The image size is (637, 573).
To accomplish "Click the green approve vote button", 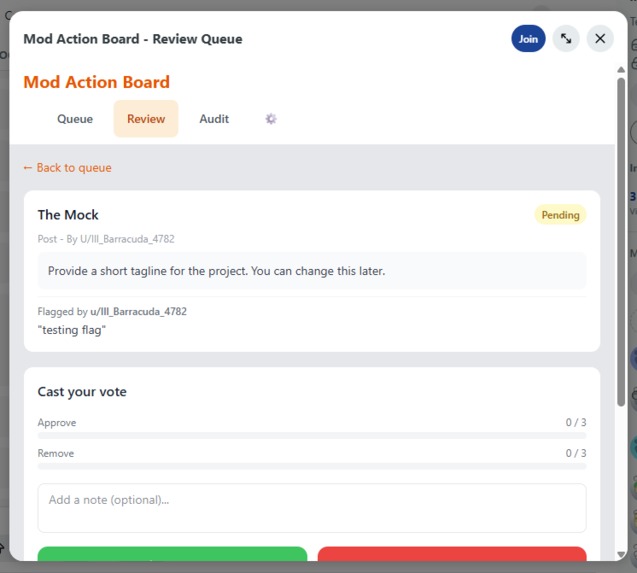I will (172, 554).
